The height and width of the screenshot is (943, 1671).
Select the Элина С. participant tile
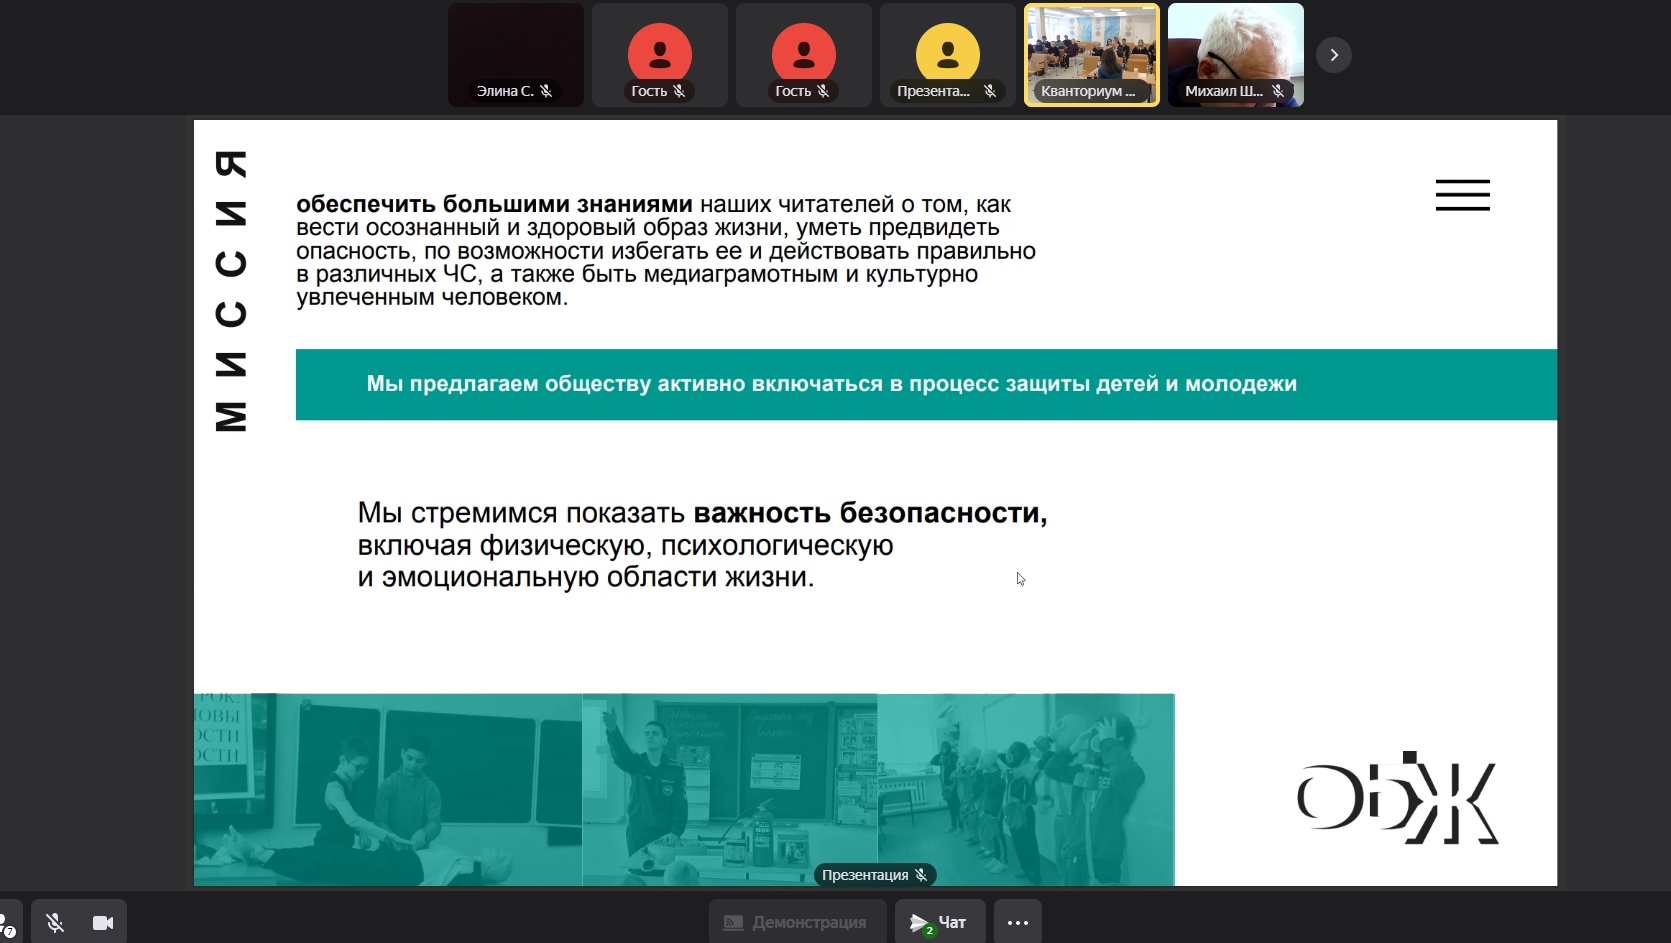tap(515, 50)
